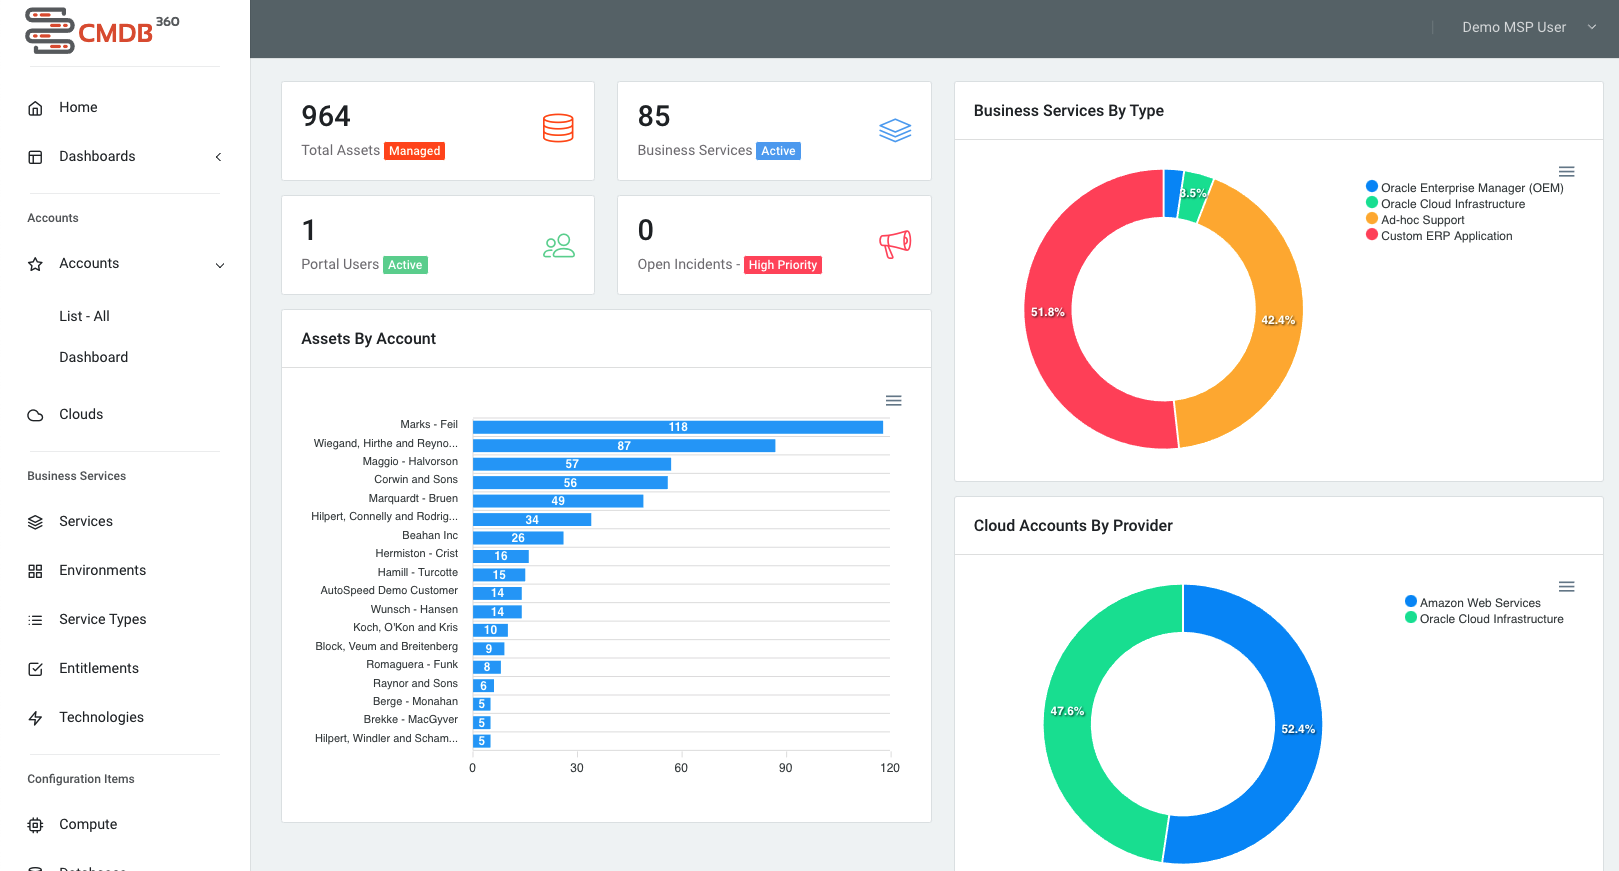Click the Portal Users people icon
Image resolution: width=1619 pixels, height=871 pixels.
pos(559,245)
